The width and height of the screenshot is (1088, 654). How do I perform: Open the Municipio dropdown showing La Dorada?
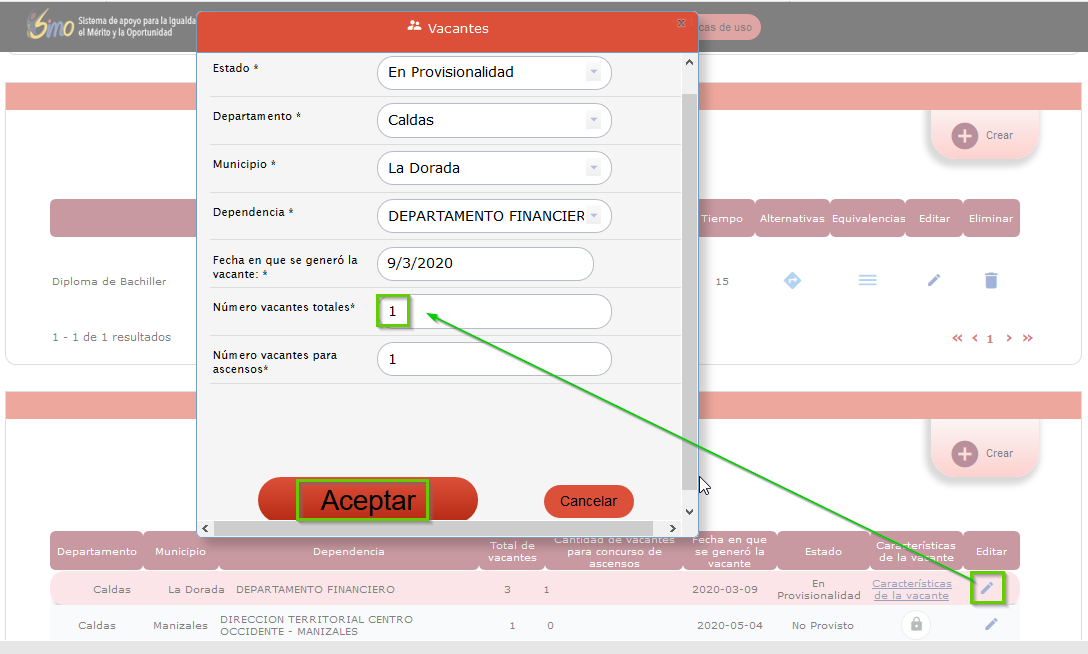[593, 168]
